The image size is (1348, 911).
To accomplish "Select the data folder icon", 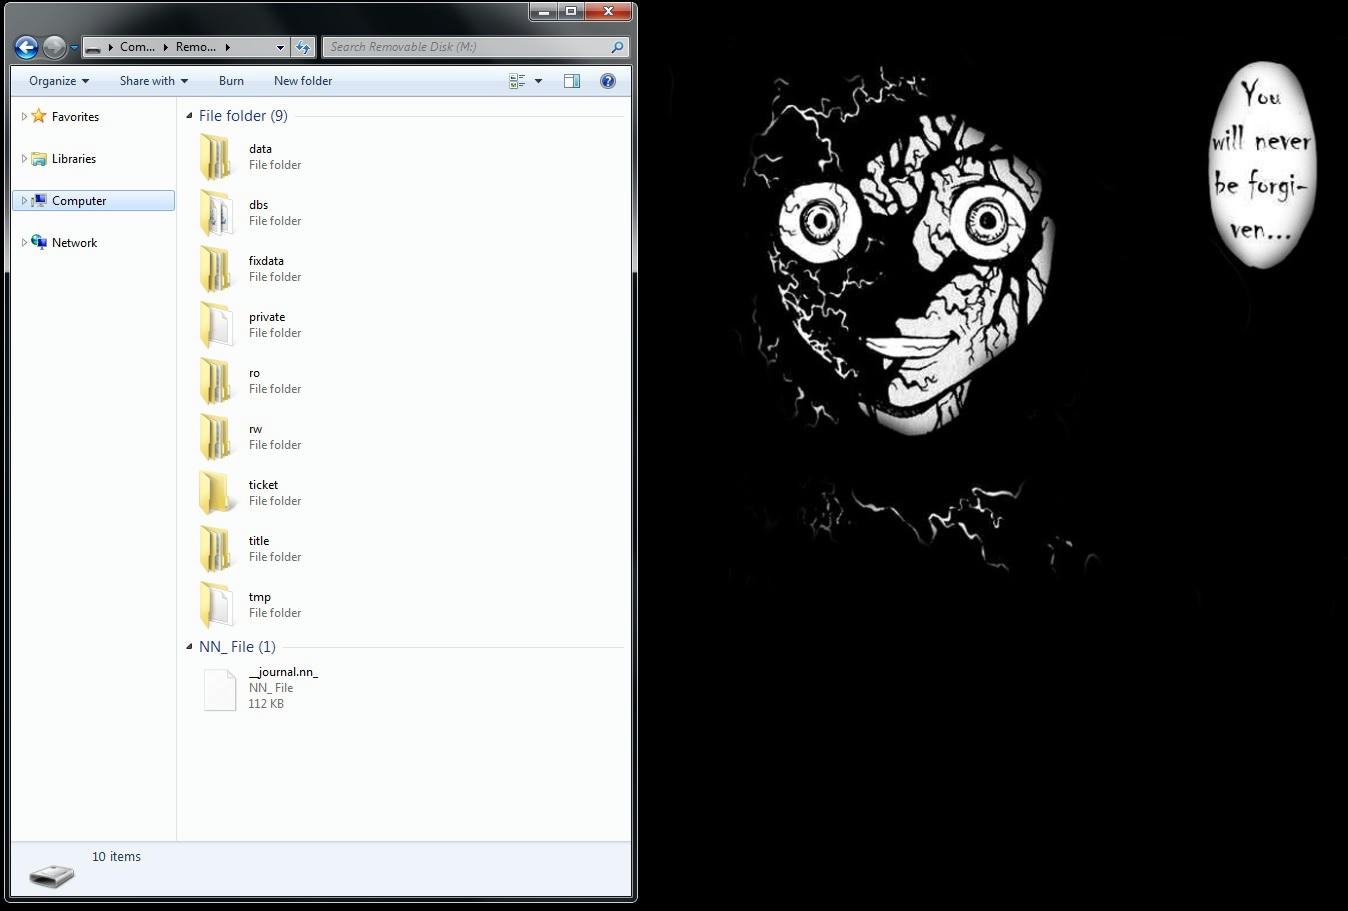I will [x=215, y=157].
